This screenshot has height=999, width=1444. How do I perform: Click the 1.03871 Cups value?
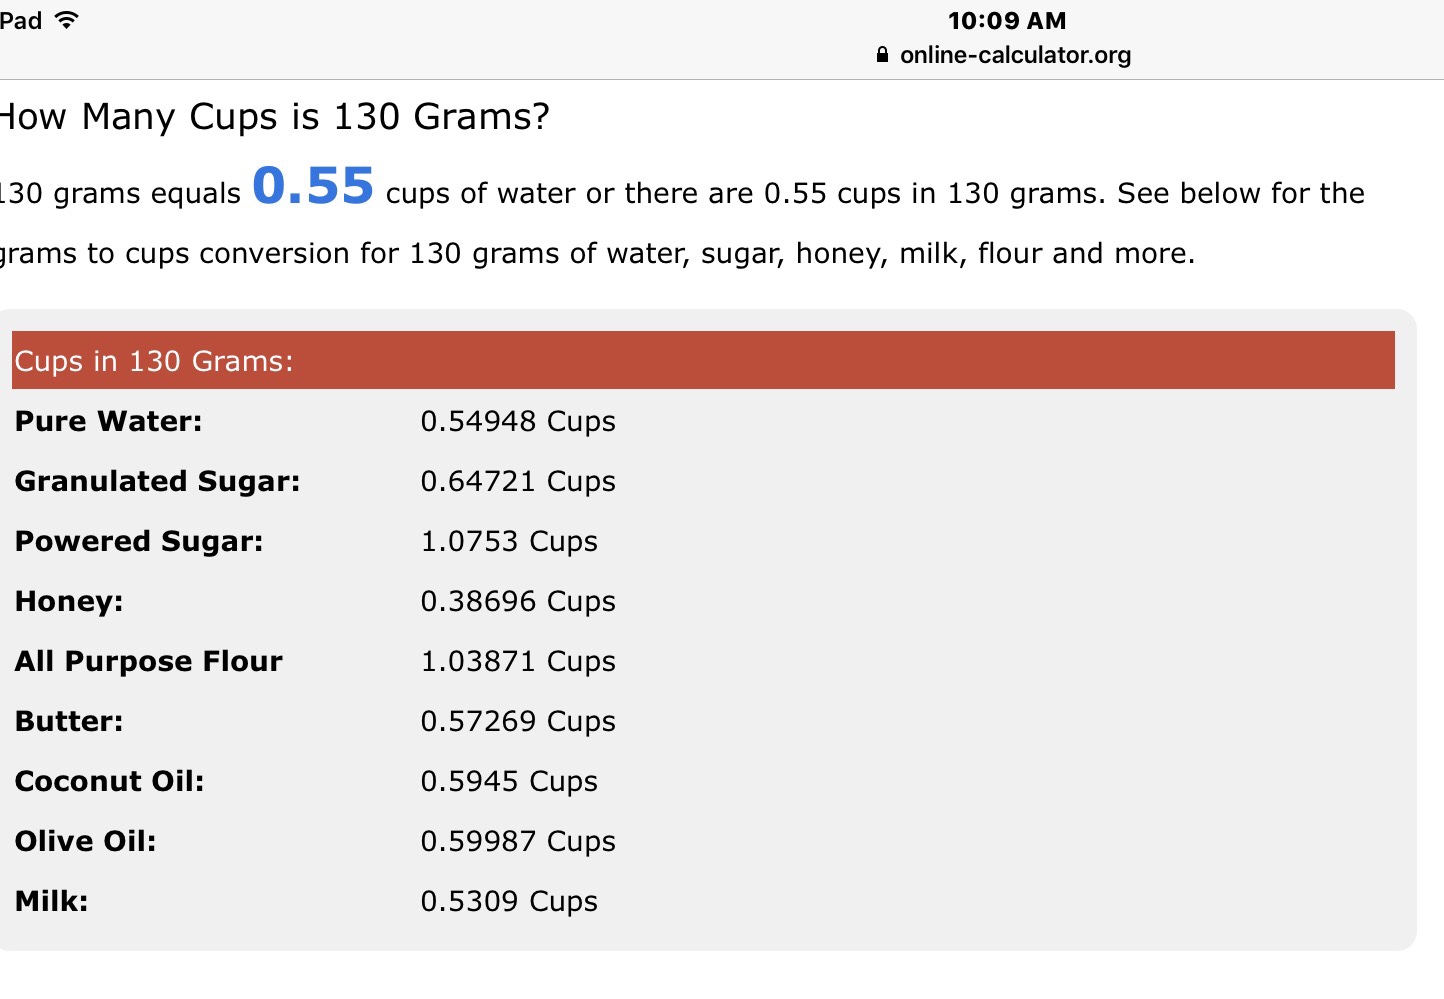coord(518,661)
